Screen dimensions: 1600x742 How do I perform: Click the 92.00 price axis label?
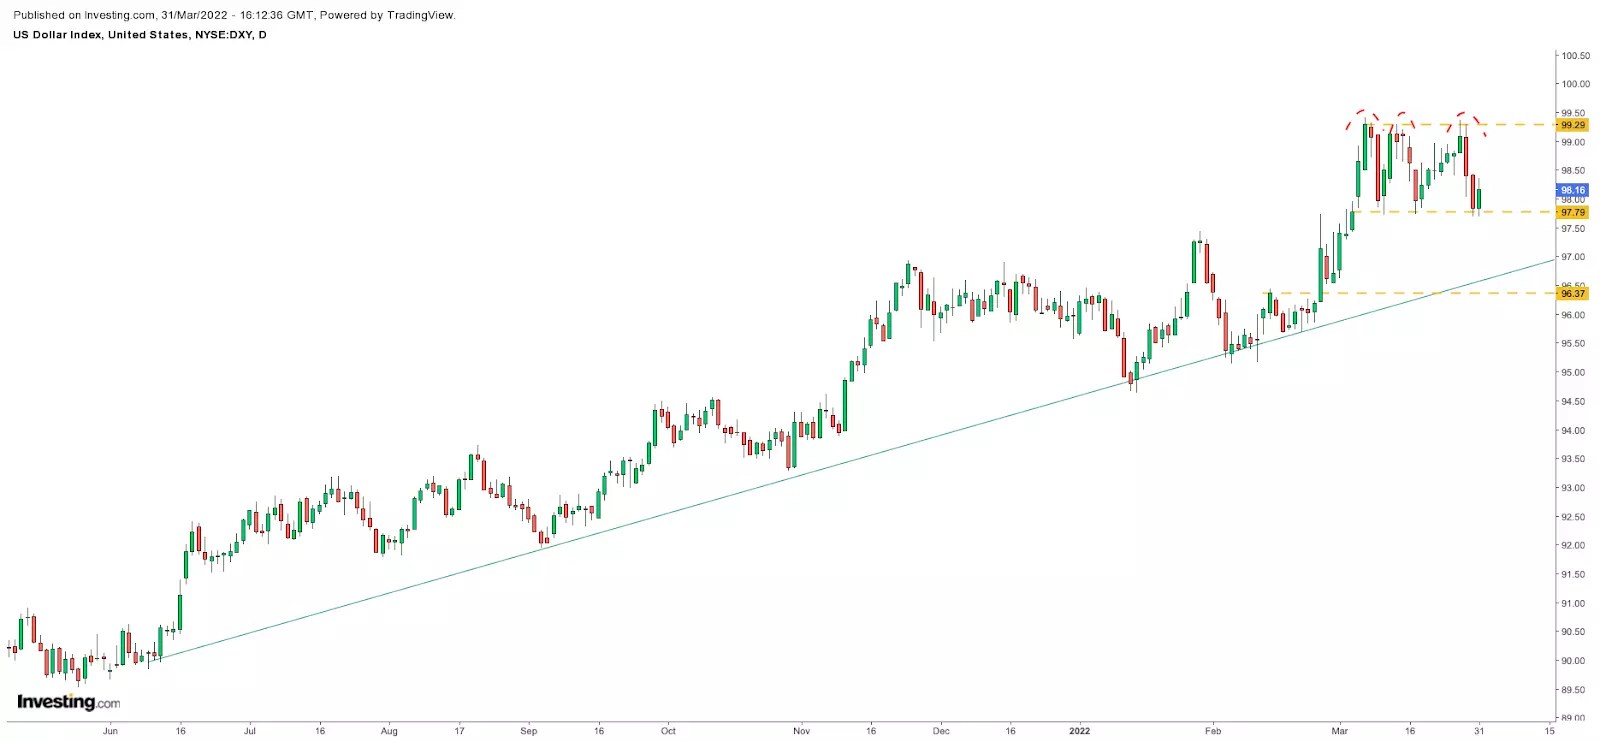(1573, 546)
